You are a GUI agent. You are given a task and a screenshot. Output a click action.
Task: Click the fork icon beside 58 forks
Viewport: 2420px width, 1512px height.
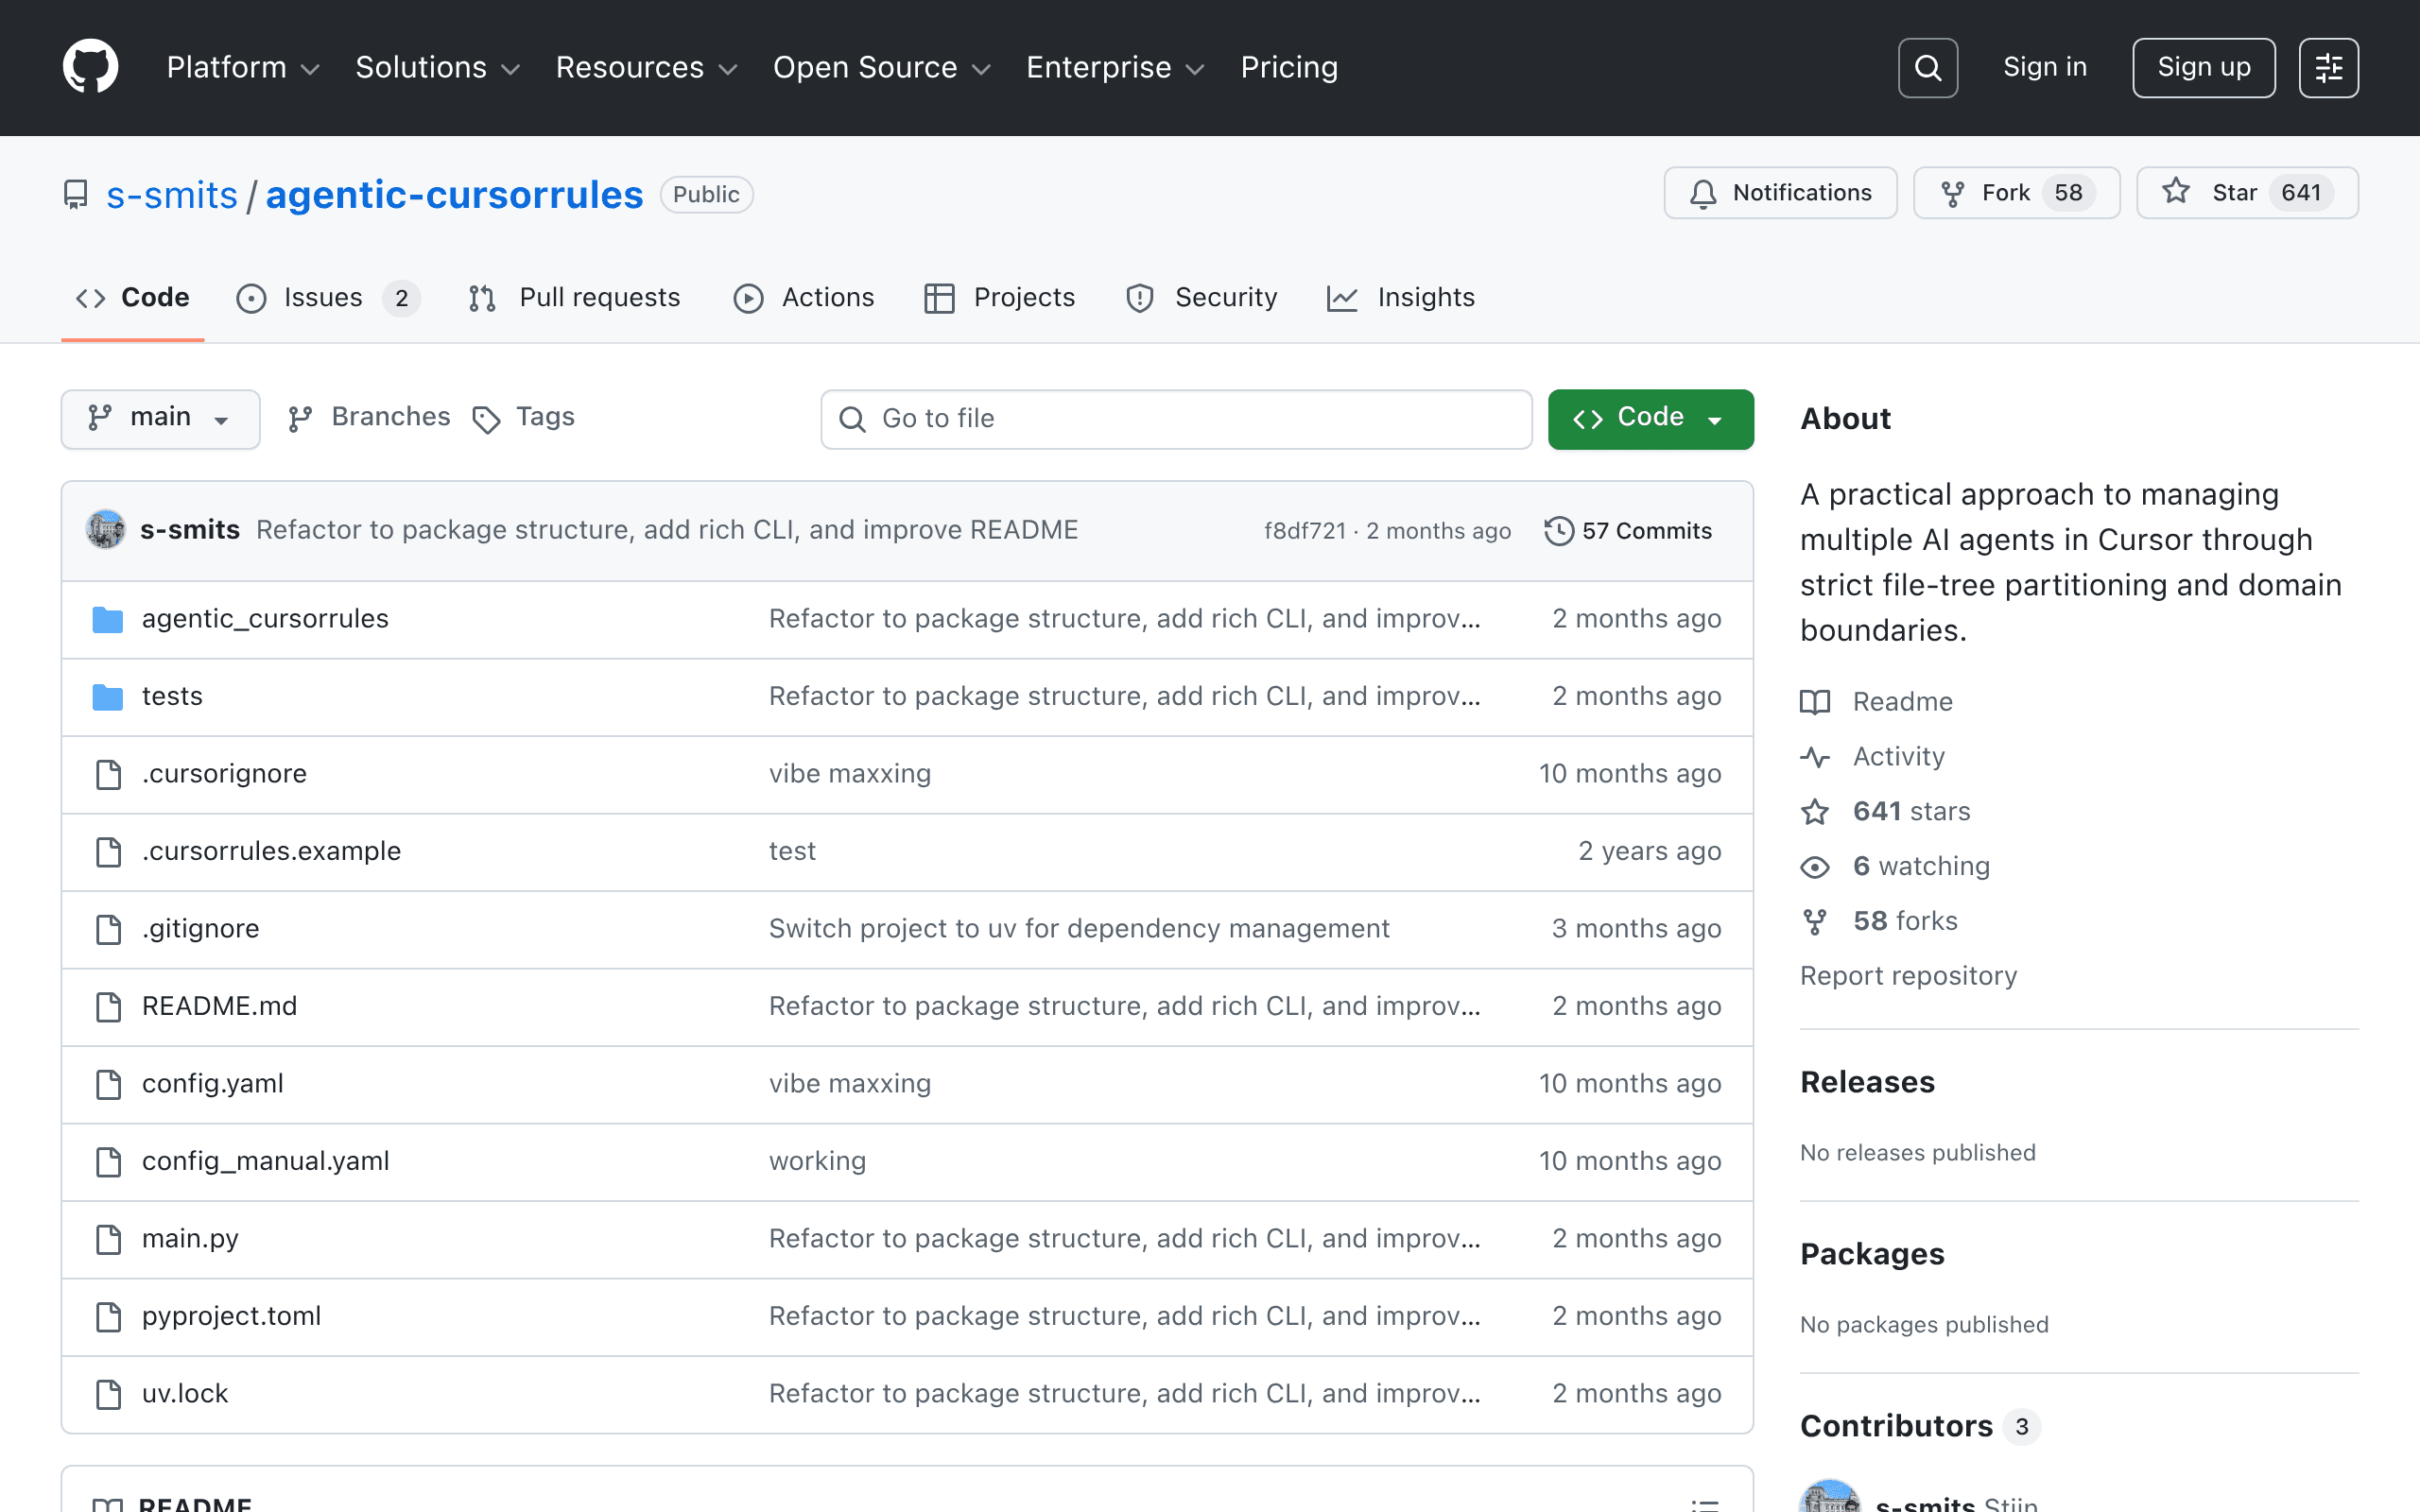click(1815, 922)
